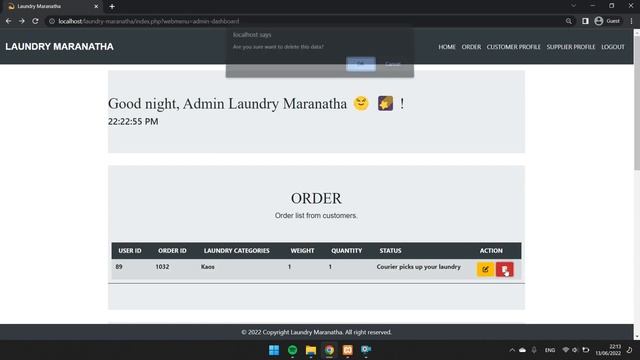Click the ORDER ID column header

point(172,251)
